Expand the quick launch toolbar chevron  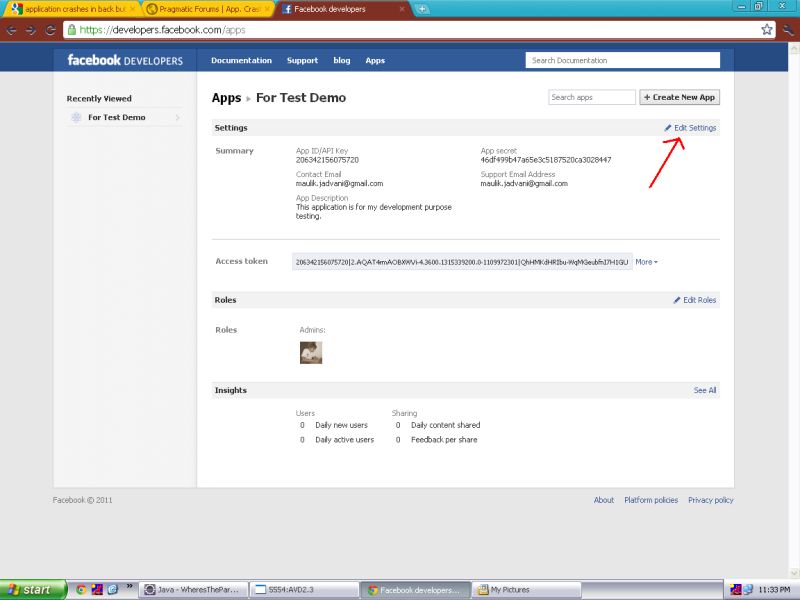pos(129,586)
